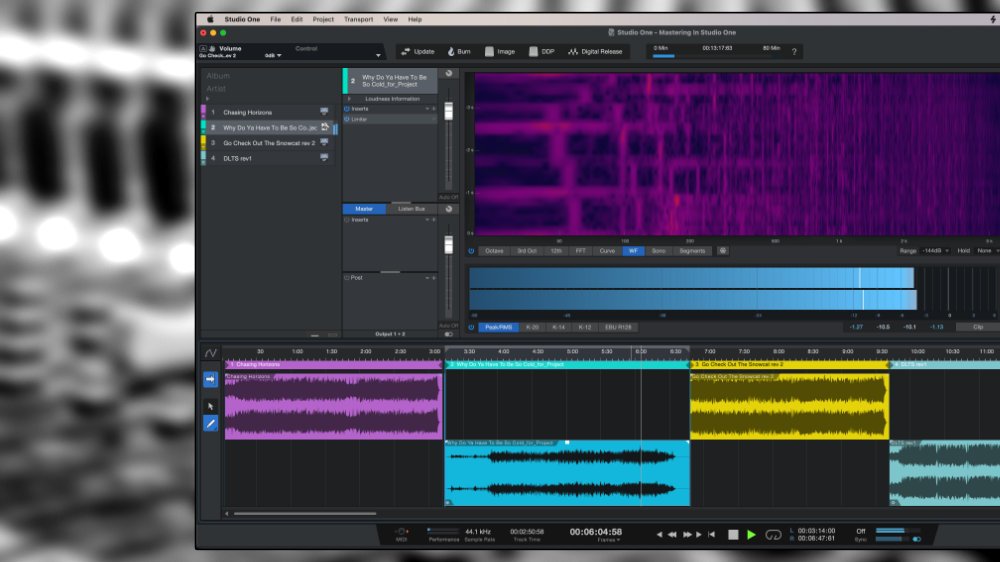Open the Frames time format dropdown

[x=608, y=540]
